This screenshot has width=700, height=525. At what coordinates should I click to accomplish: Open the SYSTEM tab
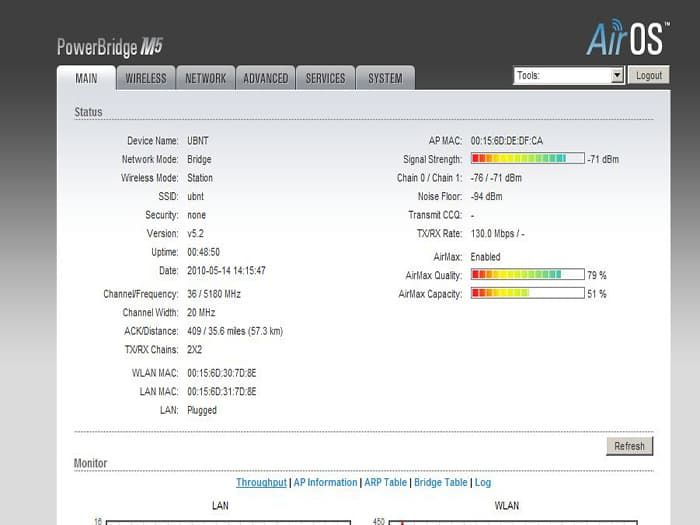tap(385, 79)
